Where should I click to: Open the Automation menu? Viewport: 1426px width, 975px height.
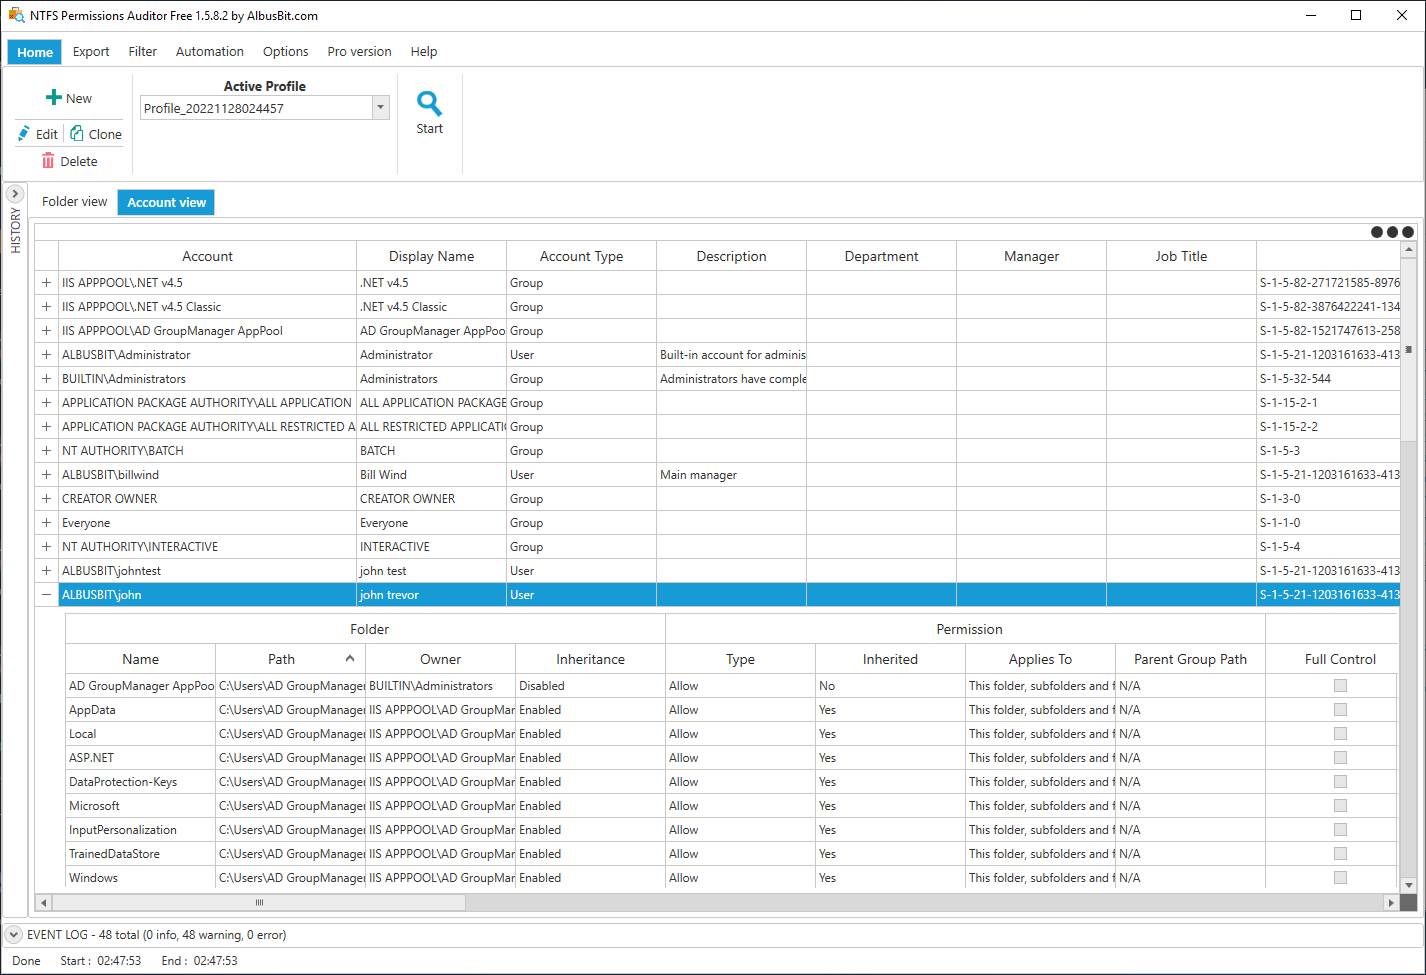(x=210, y=52)
